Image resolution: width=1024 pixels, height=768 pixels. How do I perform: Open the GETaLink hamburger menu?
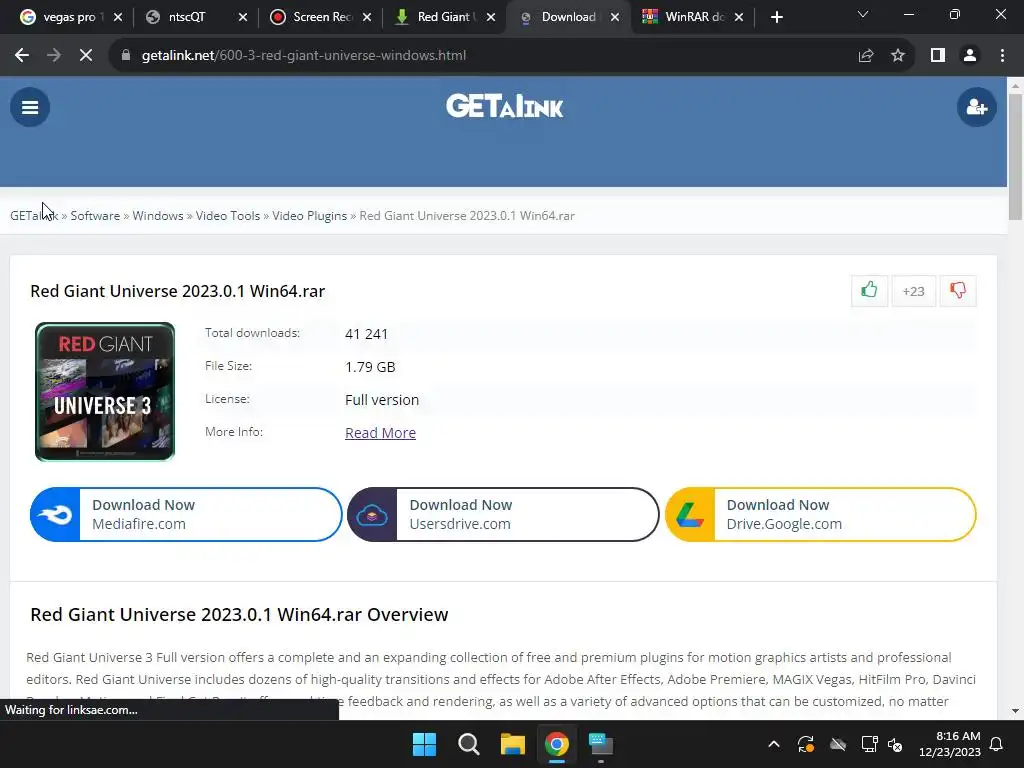click(29, 107)
